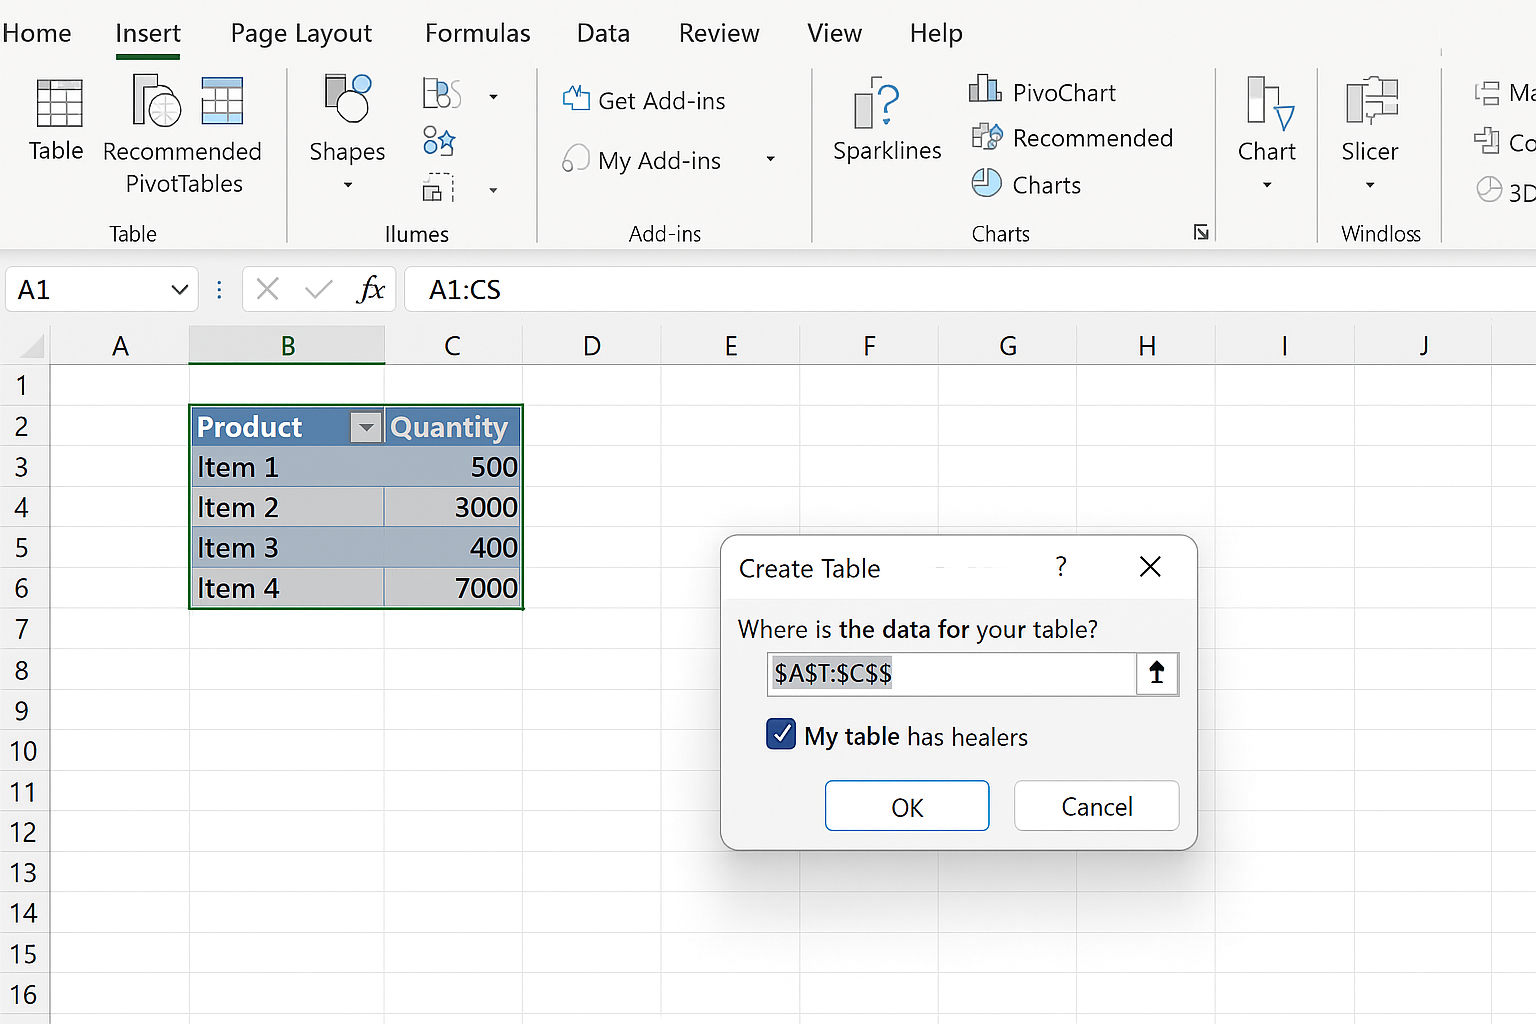Select the Item 1 cell

[287, 467]
